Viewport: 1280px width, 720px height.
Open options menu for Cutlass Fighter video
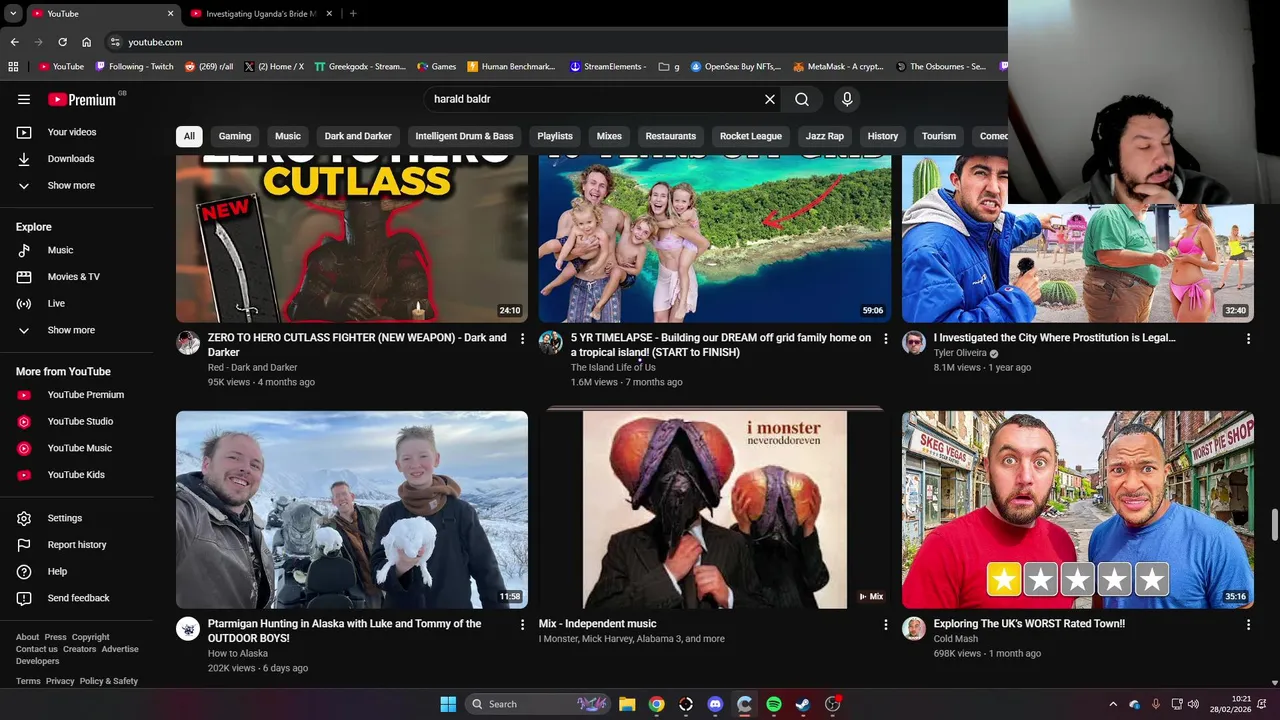(522, 339)
